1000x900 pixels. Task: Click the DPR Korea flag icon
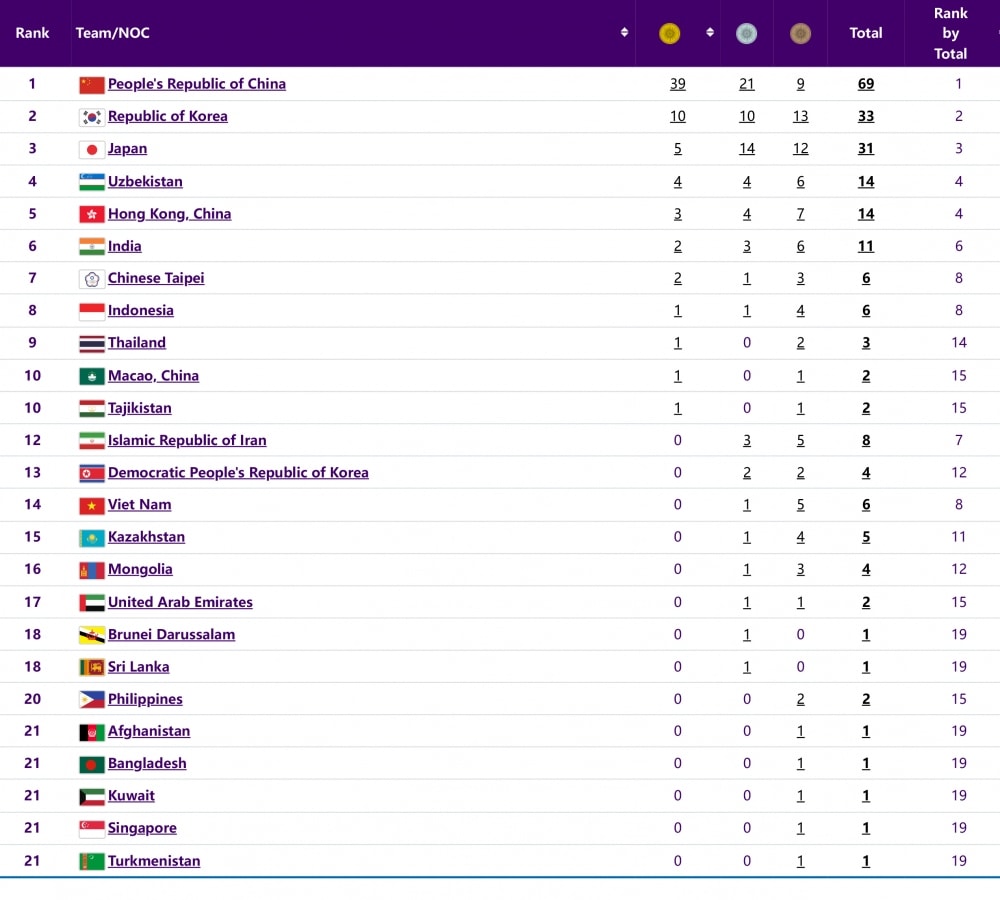coord(92,473)
